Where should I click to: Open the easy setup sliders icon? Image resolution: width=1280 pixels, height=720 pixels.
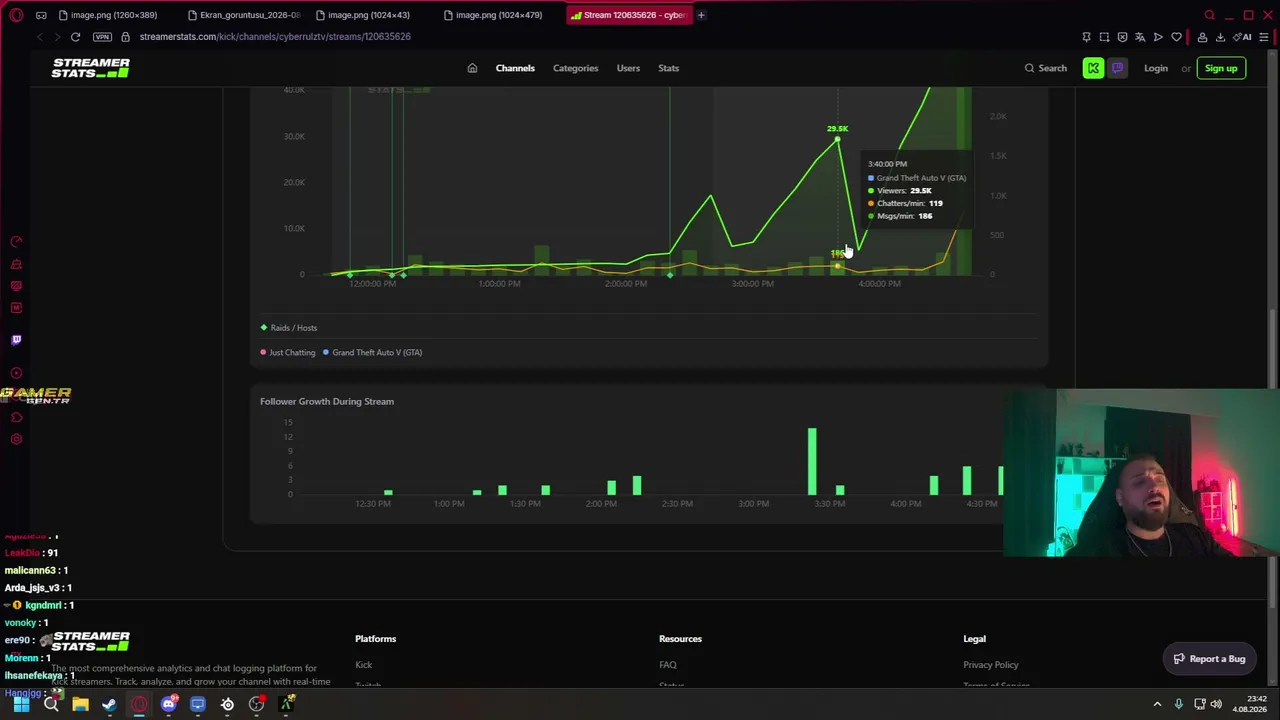coord(1264,37)
